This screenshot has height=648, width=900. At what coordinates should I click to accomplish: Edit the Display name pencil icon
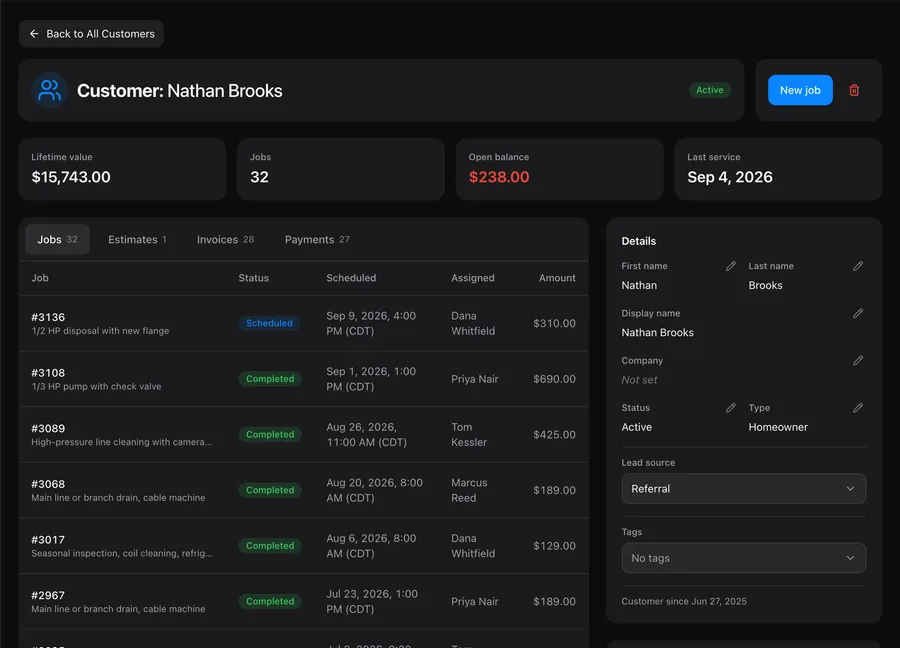pyautogui.click(x=858, y=313)
